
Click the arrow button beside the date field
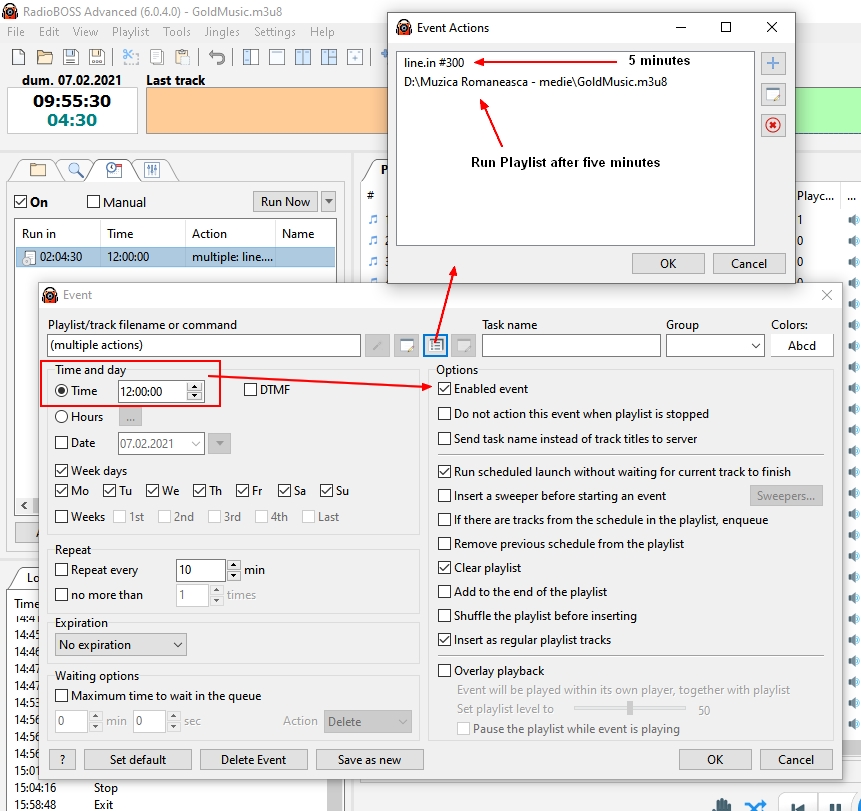click(x=219, y=444)
